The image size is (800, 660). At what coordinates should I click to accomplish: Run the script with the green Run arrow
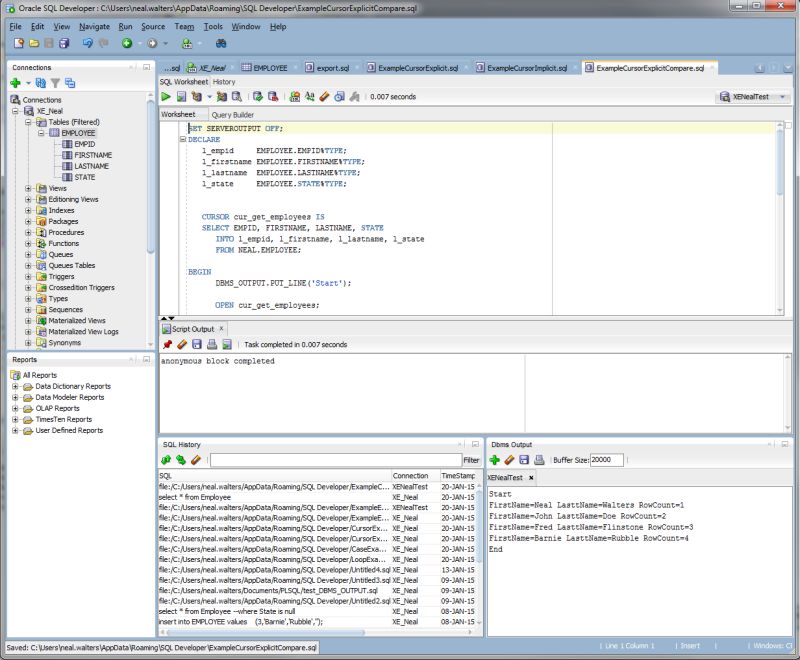coord(166,95)
